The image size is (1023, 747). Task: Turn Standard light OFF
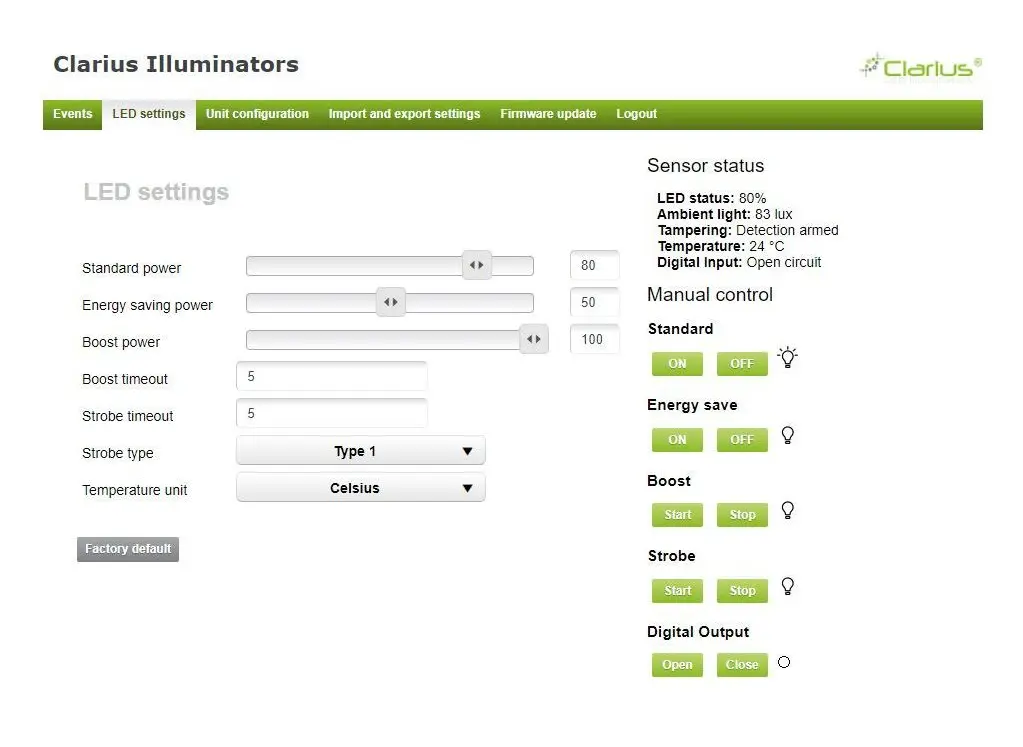click(742, 363)
